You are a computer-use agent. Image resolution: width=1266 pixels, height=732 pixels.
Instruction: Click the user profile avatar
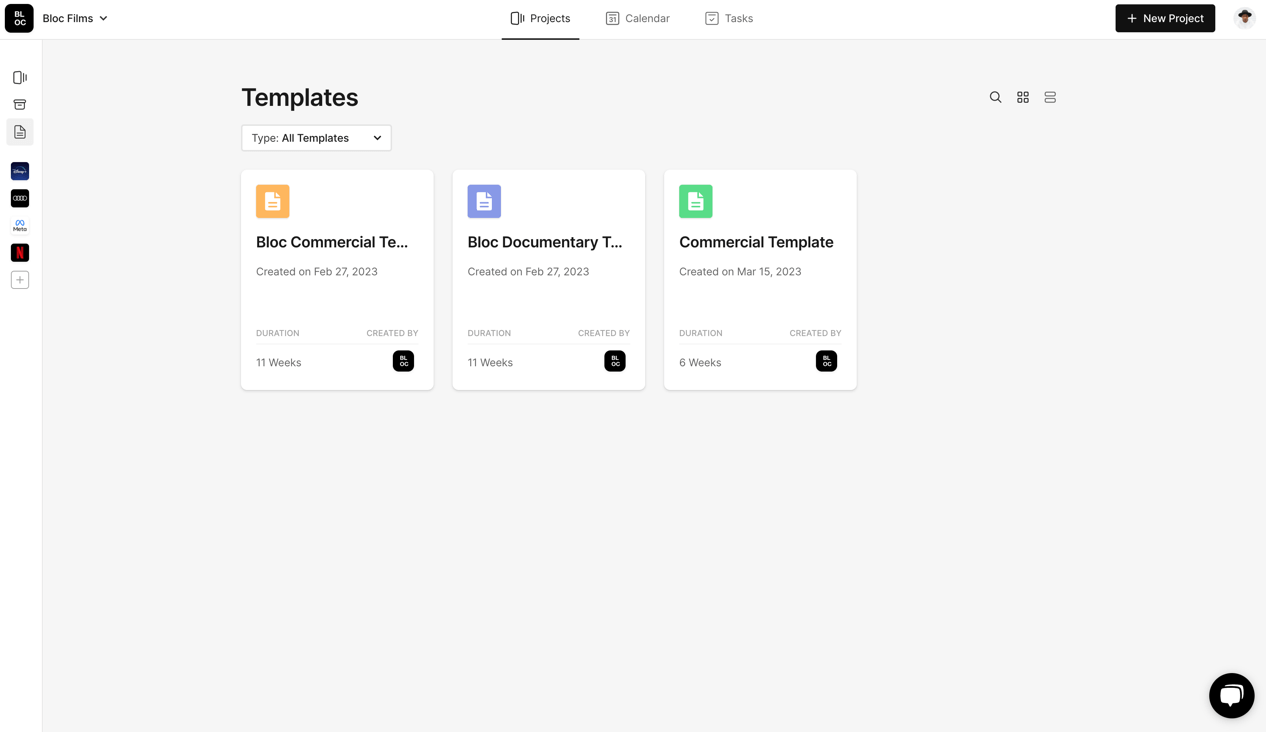pyautogui.click(x=1244, y=17)
